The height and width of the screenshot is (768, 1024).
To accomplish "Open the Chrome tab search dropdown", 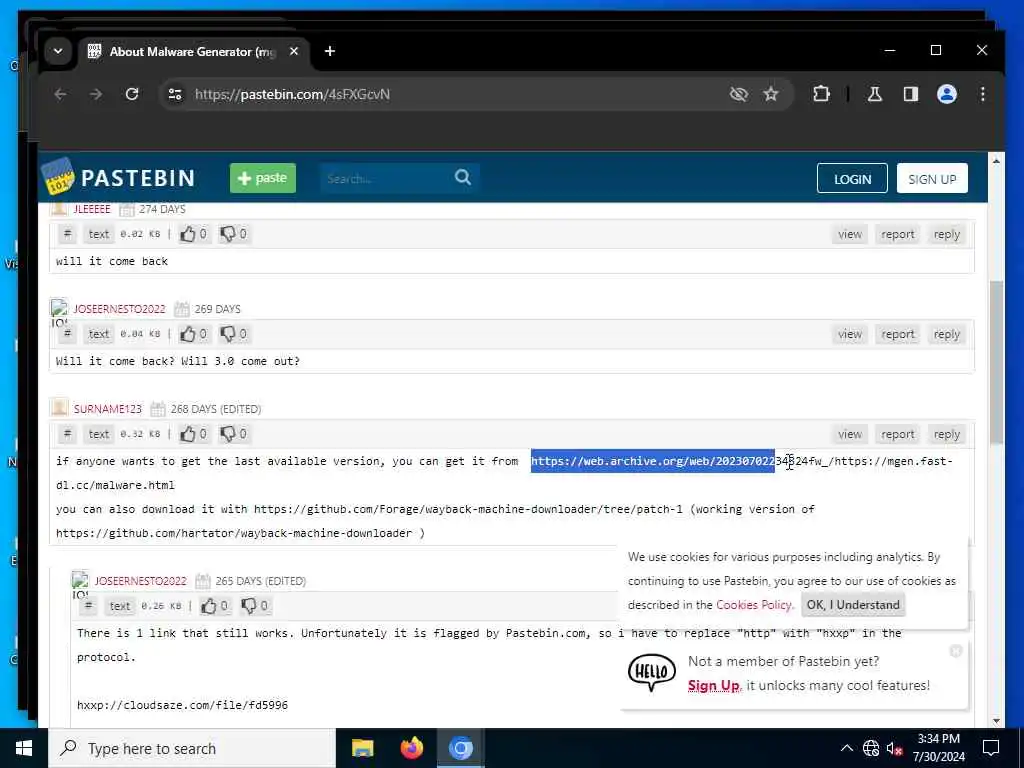I will click(58, 51).
